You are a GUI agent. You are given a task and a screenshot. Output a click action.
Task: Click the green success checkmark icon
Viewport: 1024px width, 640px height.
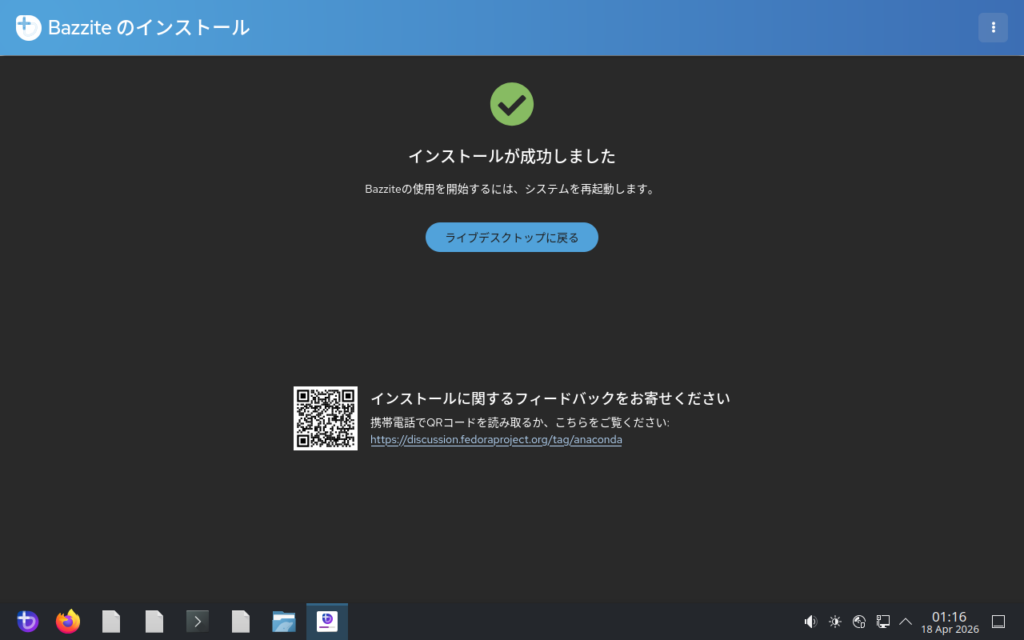(x=511, y=104)
